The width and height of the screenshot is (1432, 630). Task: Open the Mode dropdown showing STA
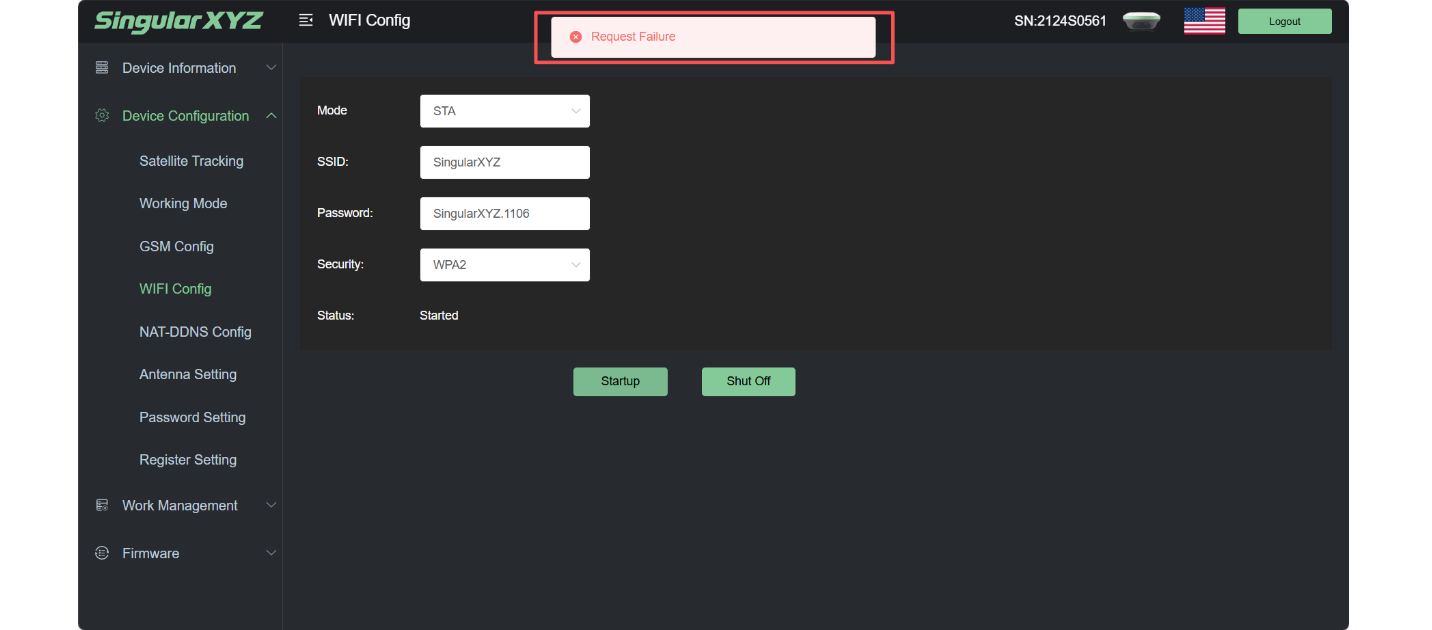click(504, 111)
